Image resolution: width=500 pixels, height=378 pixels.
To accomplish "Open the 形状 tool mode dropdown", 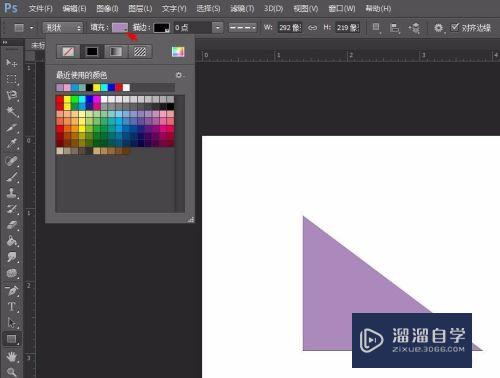I will coord(63,28).
